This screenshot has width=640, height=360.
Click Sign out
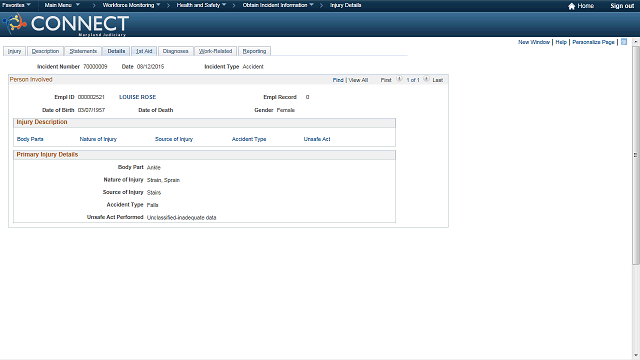pyautogui.click(x=622, y=6)
